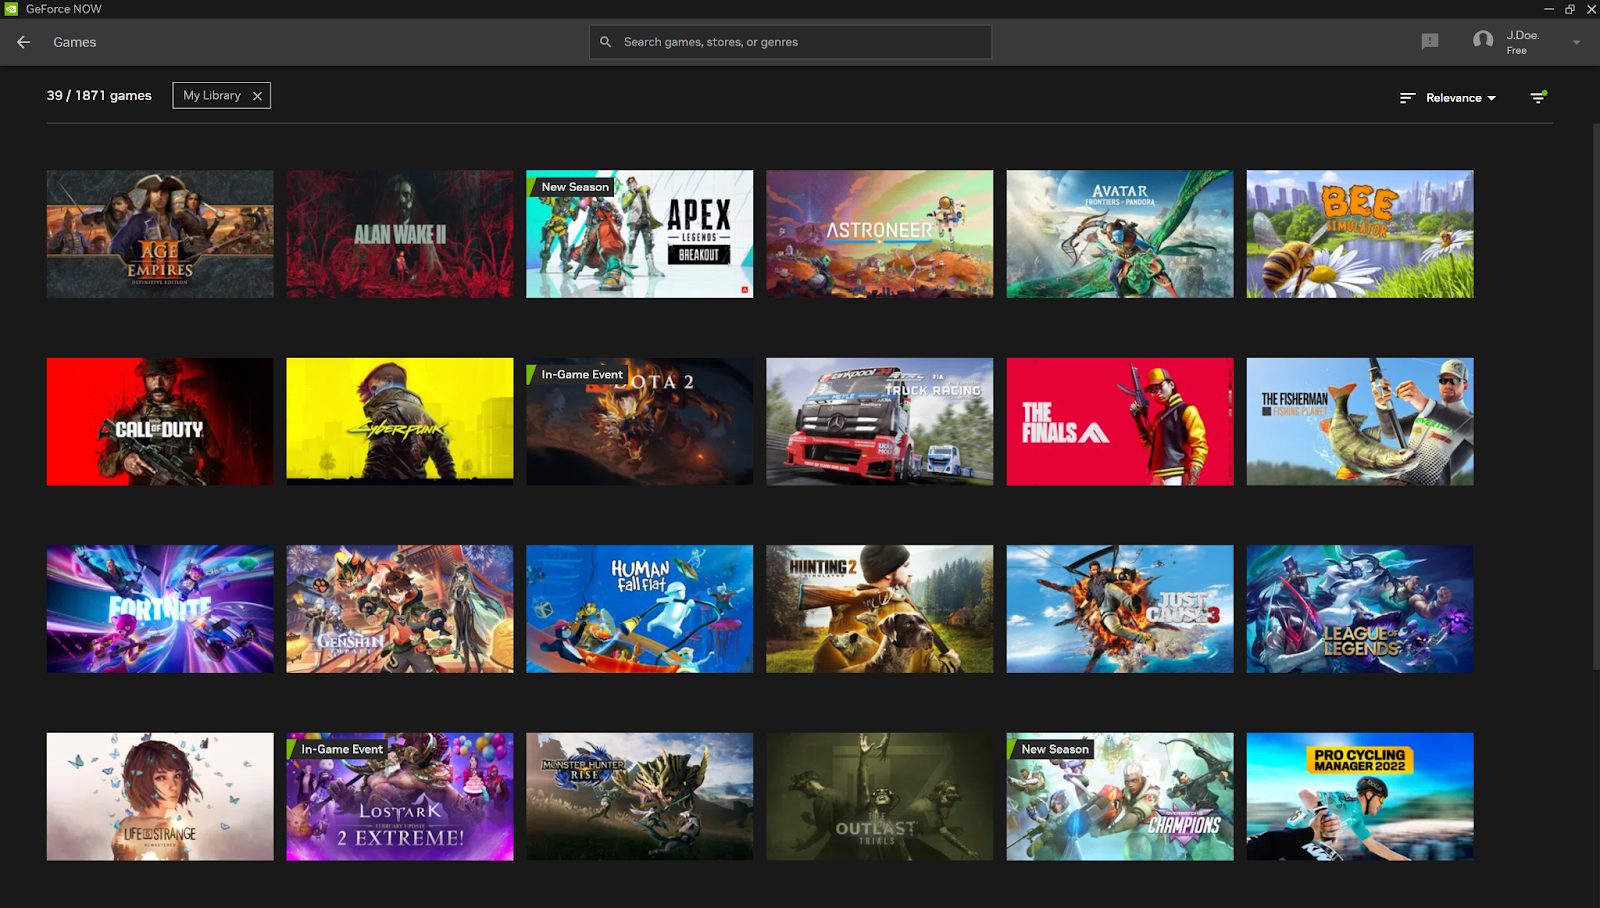Open Human Fall Flat game tile
Viewport: 1600px width, 908px height.
click(640, 609)
